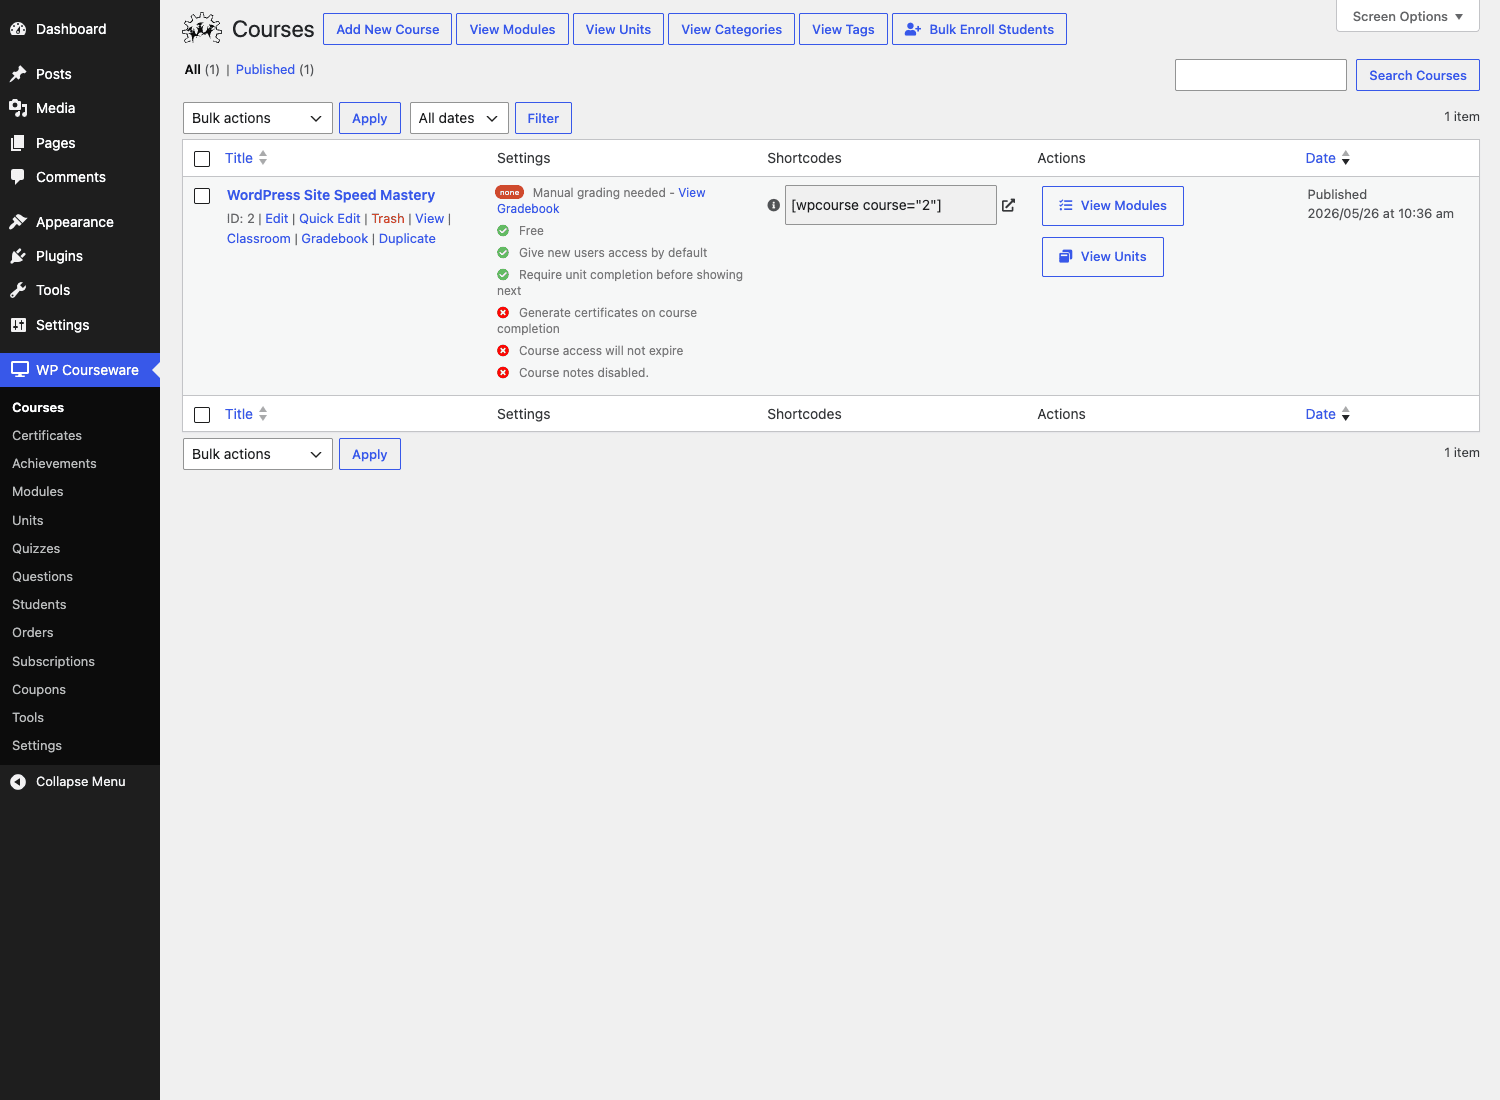Go to Quizzes submenu item

coord(36,549)
